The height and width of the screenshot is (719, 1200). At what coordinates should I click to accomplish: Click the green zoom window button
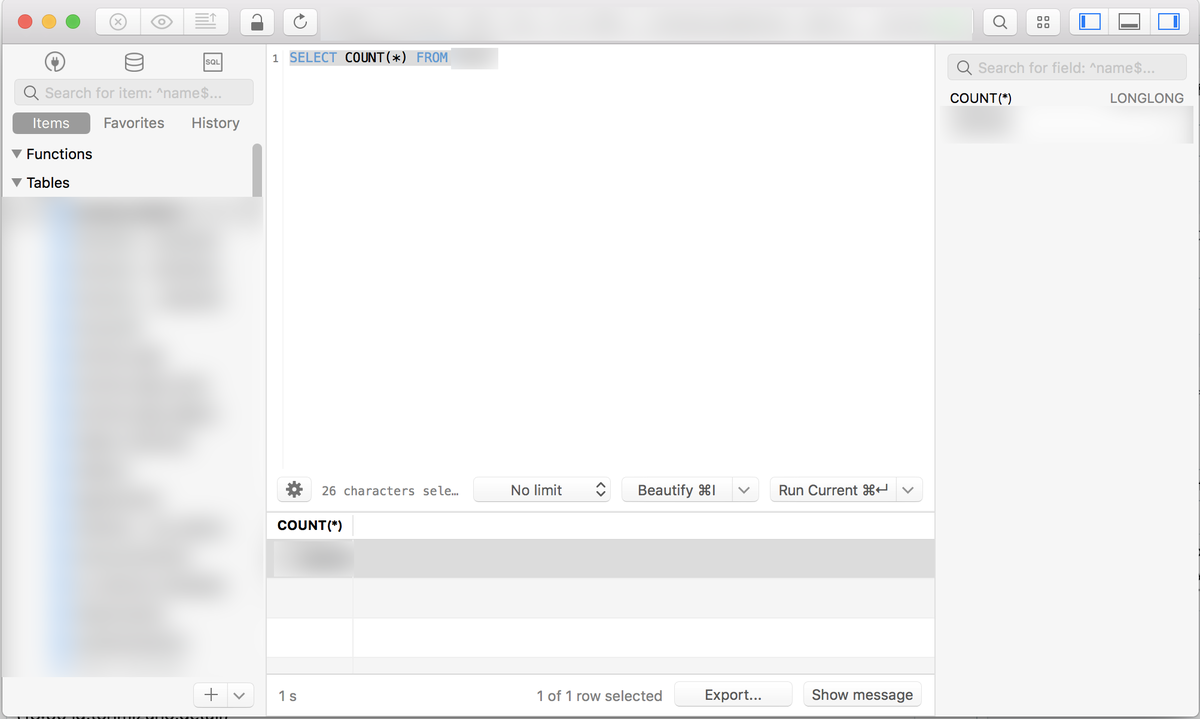(72, 21)
